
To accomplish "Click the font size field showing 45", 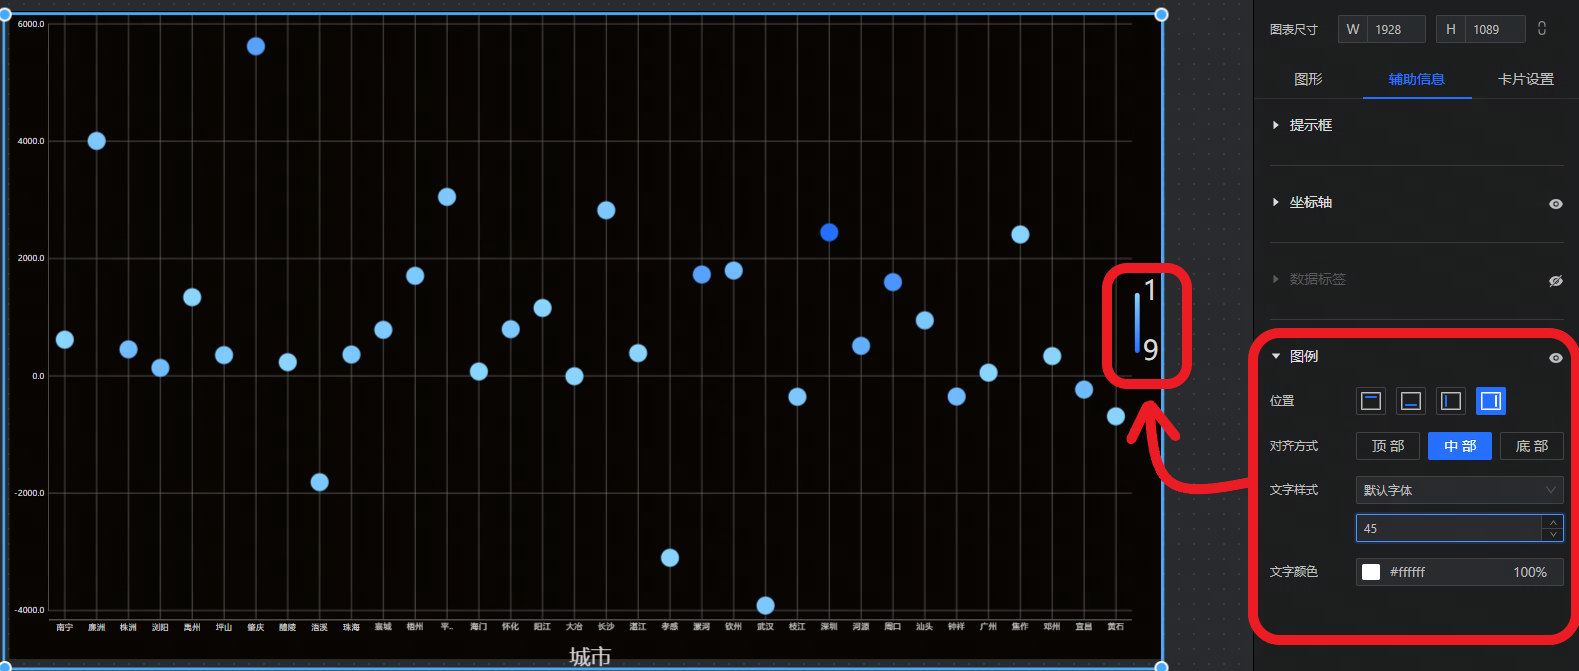I will pos(1448,528).
